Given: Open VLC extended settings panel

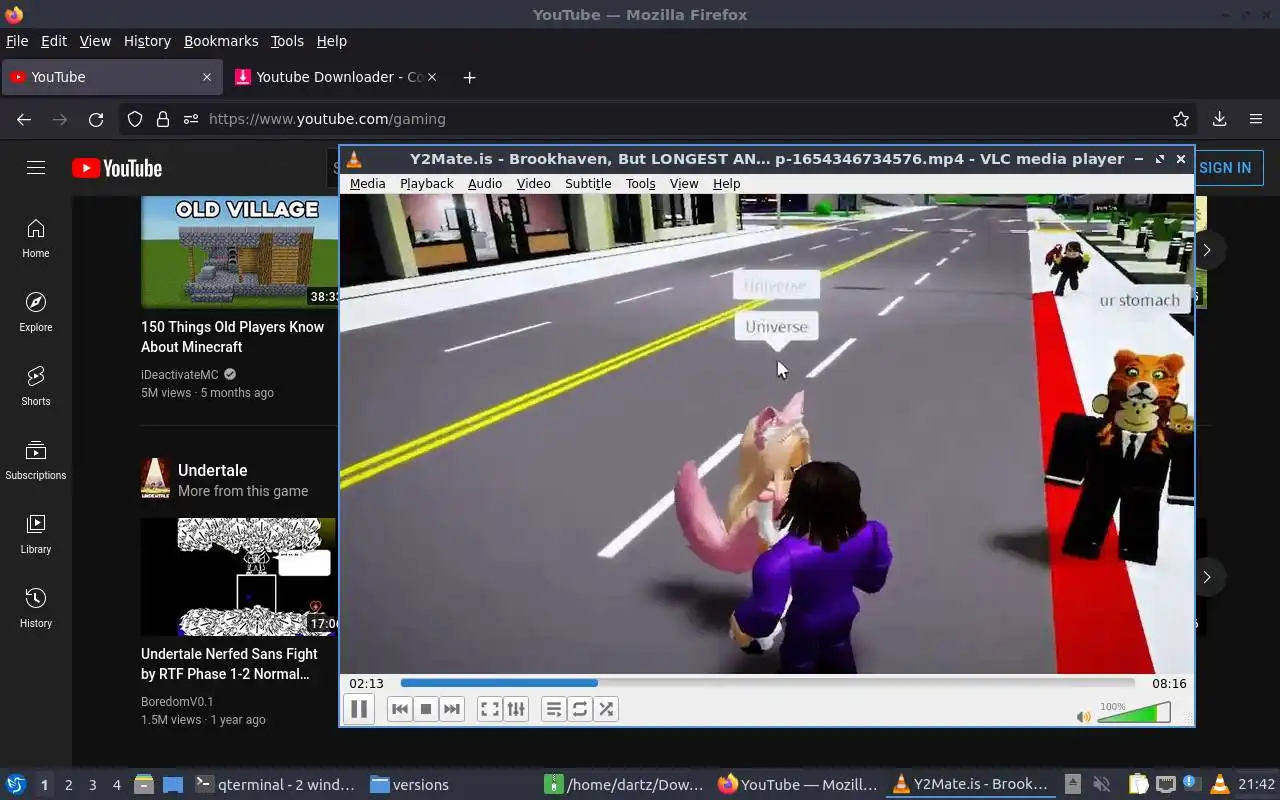Looking at the screenshot, I should coord(516,709).
